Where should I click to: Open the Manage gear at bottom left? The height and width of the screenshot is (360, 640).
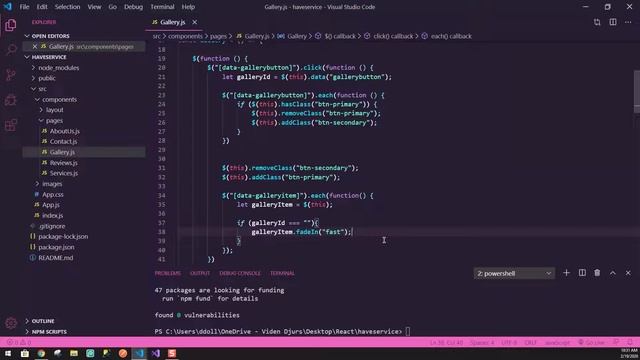(11, 323)
